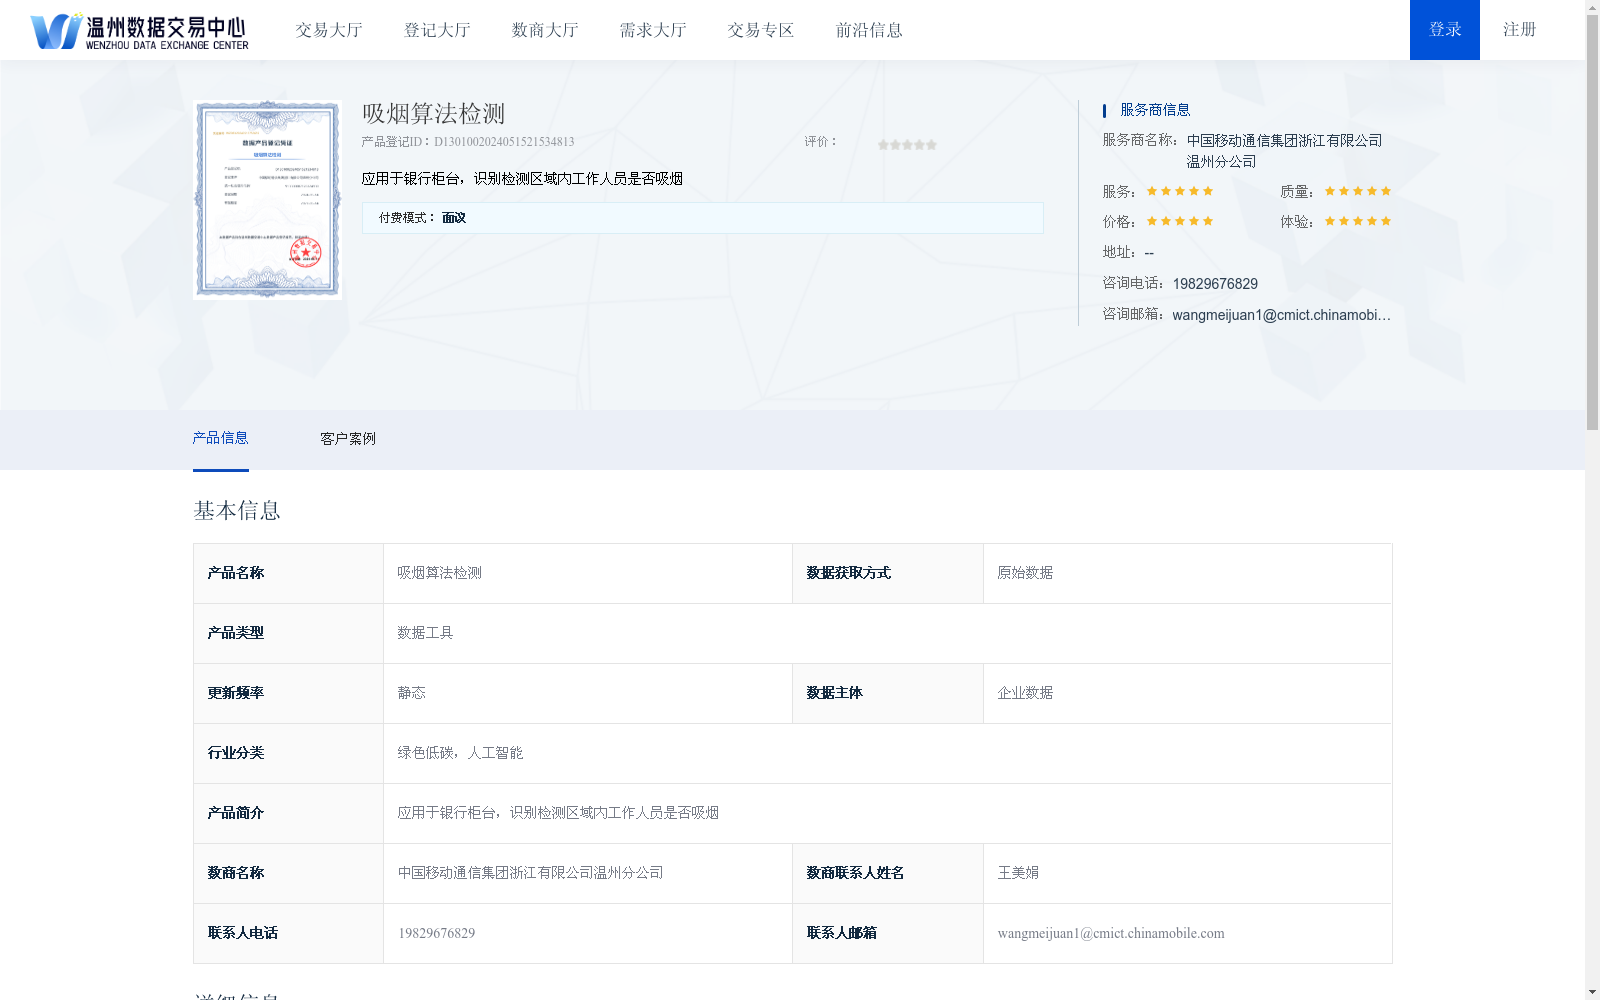Open the product certificate thumbnail image

point(267,199)
